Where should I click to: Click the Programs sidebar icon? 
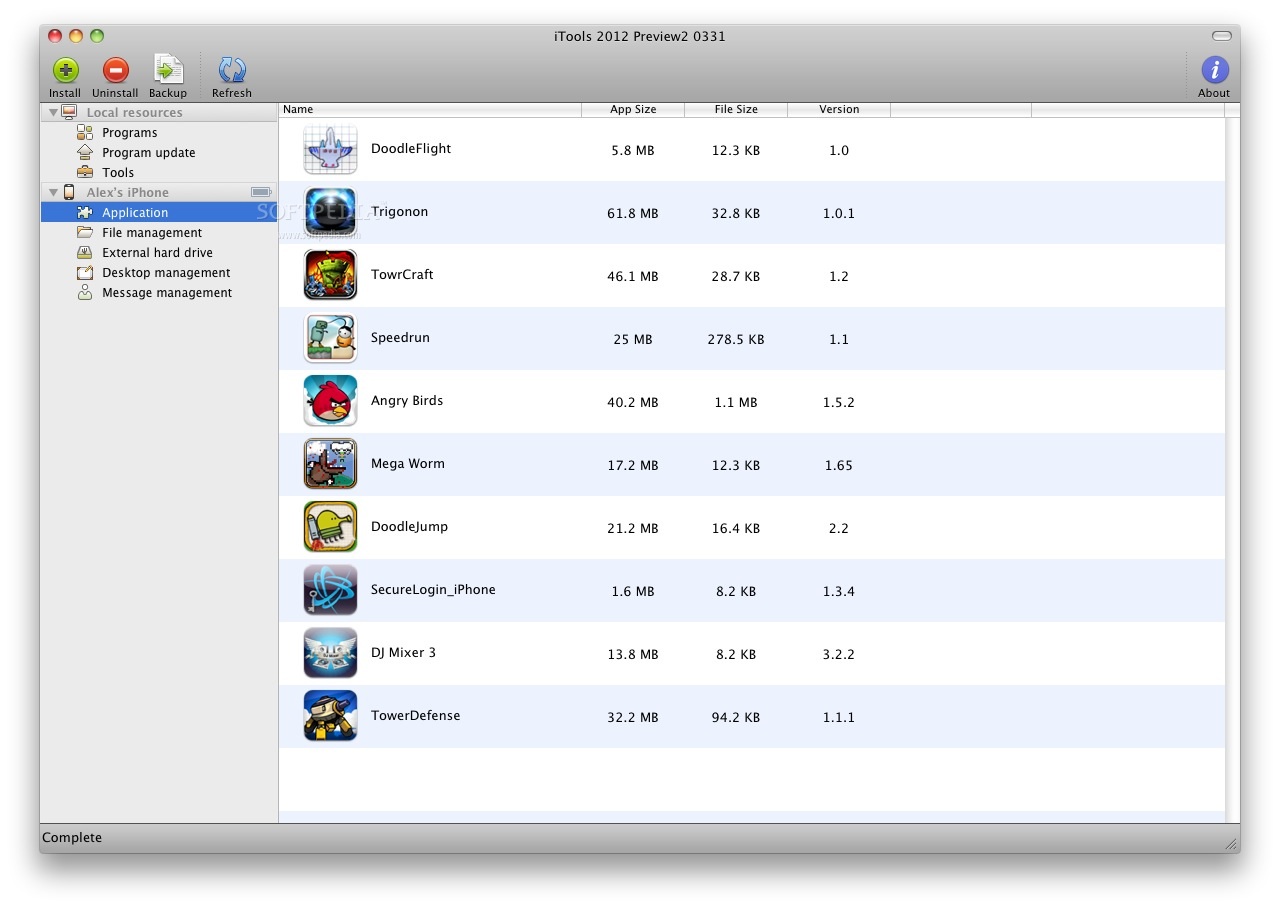(x=85, y=132)
